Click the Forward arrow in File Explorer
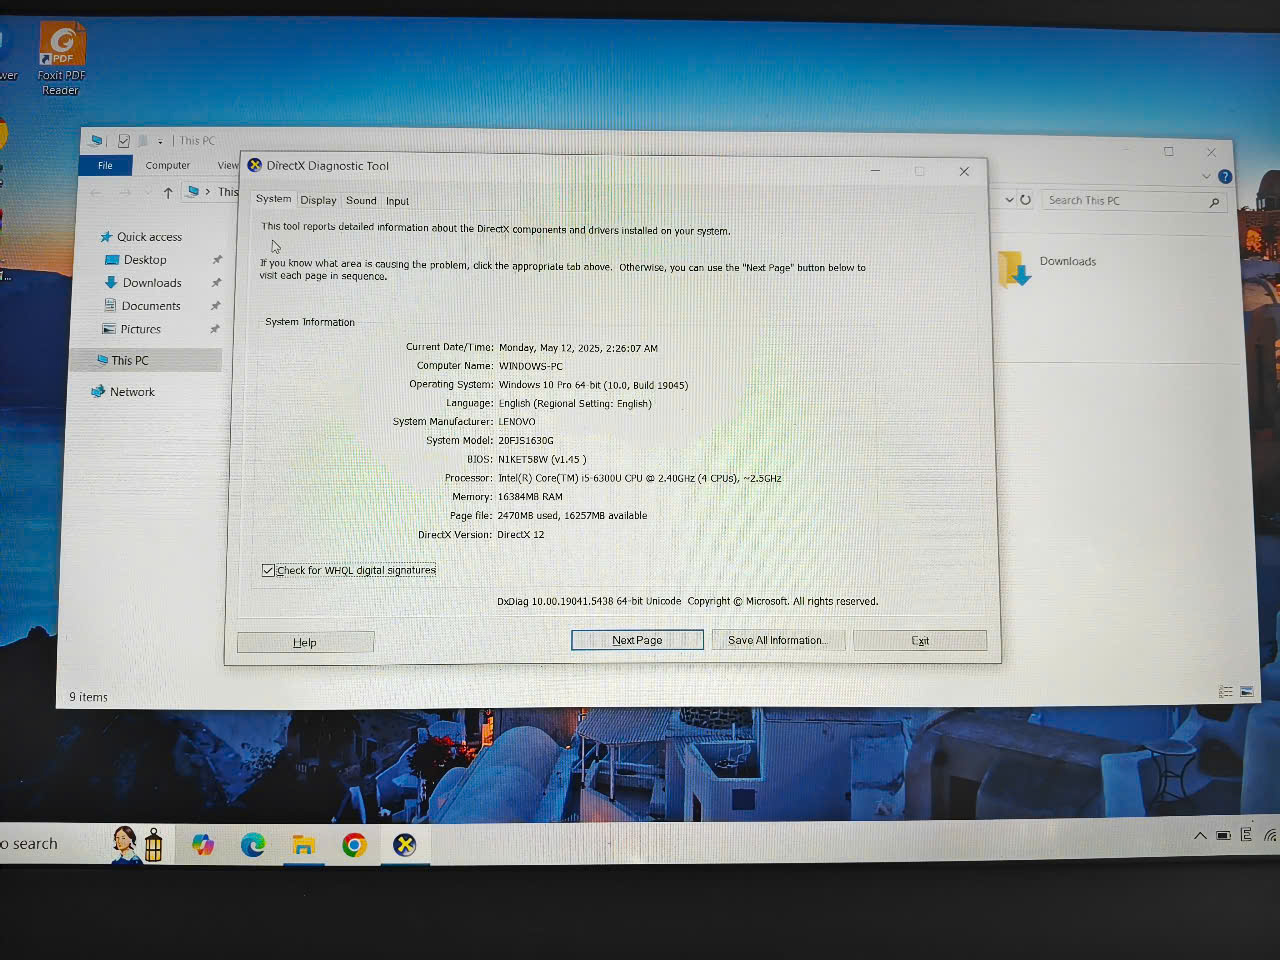This screenshot has width=1280, height=960. pyautogui.click(x=125, y=192)
